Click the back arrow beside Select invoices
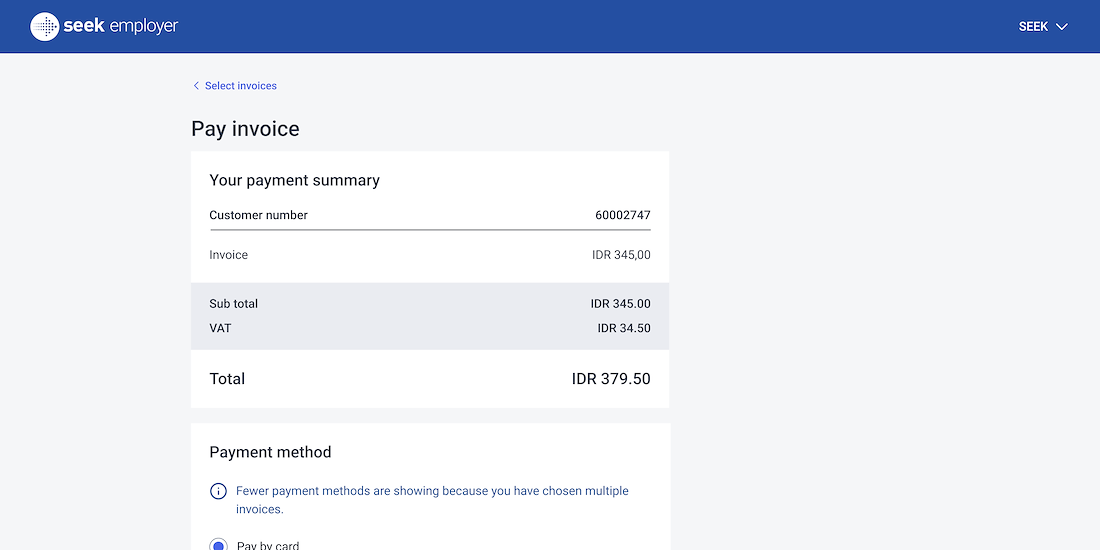Image resolution: width=1100 pixels, height=550 pixels. coord(196,86)
